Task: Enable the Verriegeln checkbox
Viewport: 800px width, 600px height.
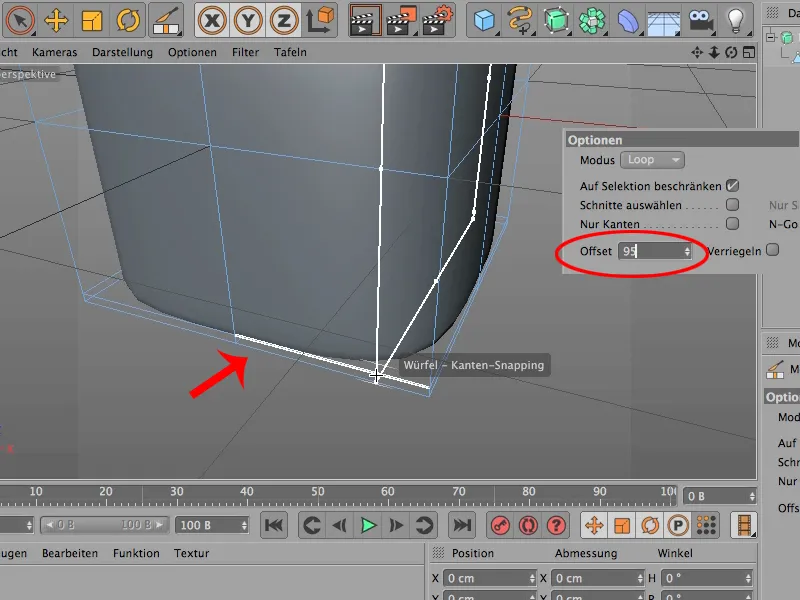Action: pyautogui.click(x=773, y=250)
